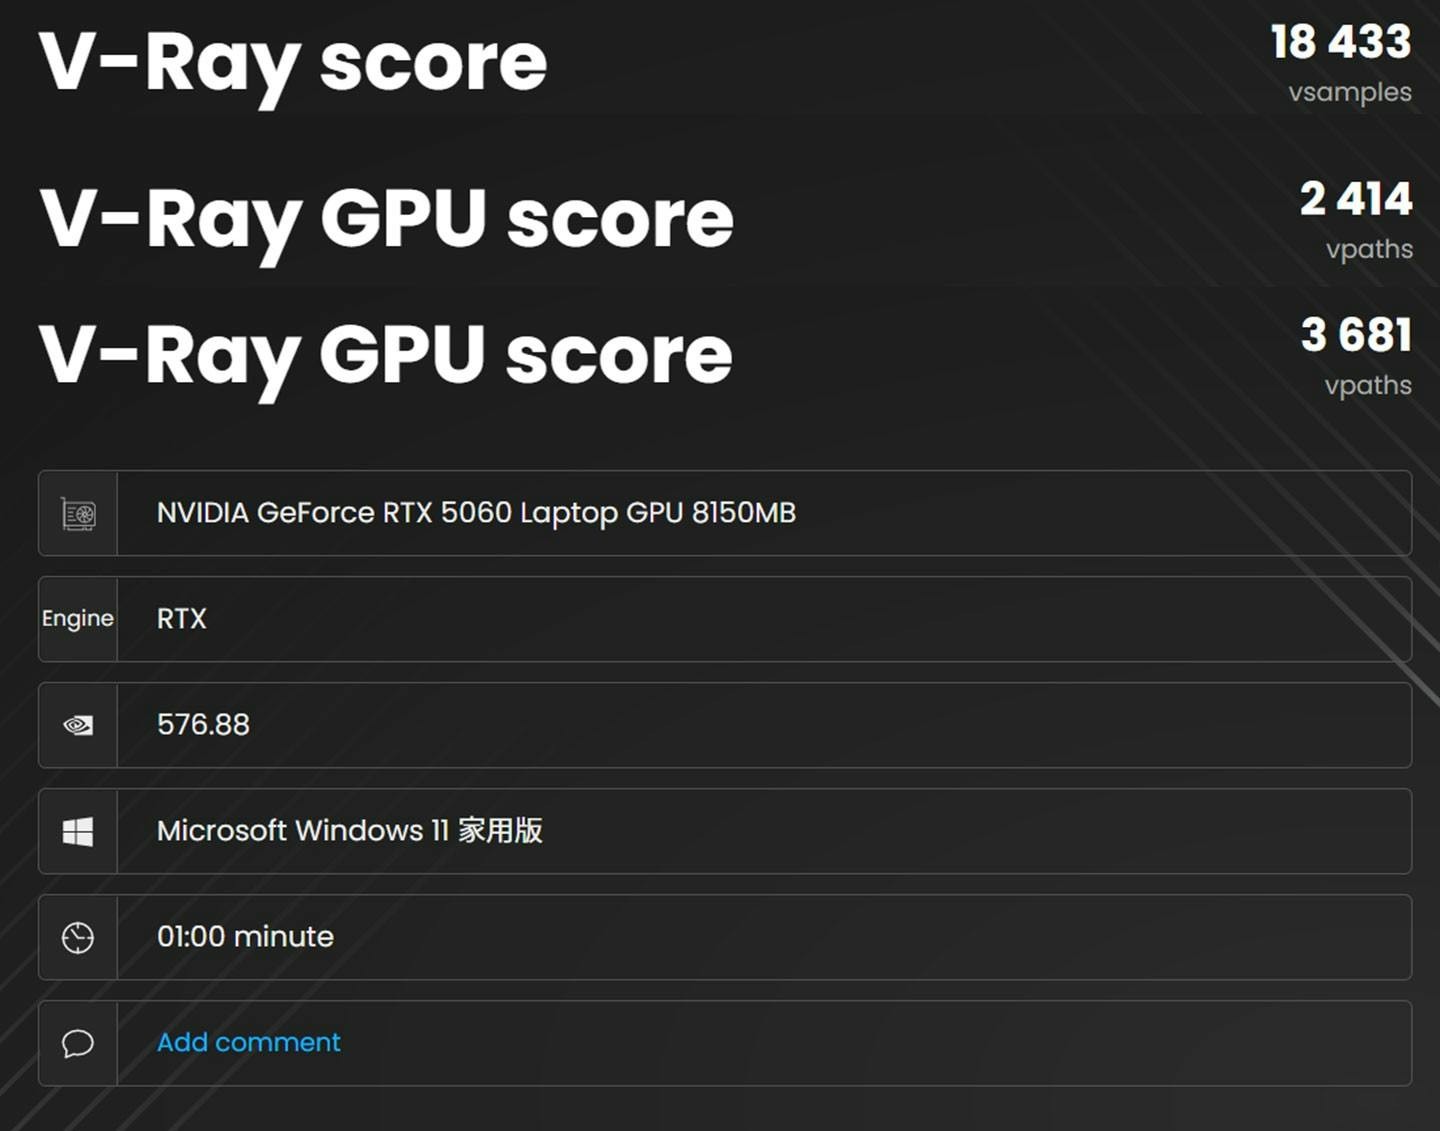Click the Engine label

[x=78, y=619]
